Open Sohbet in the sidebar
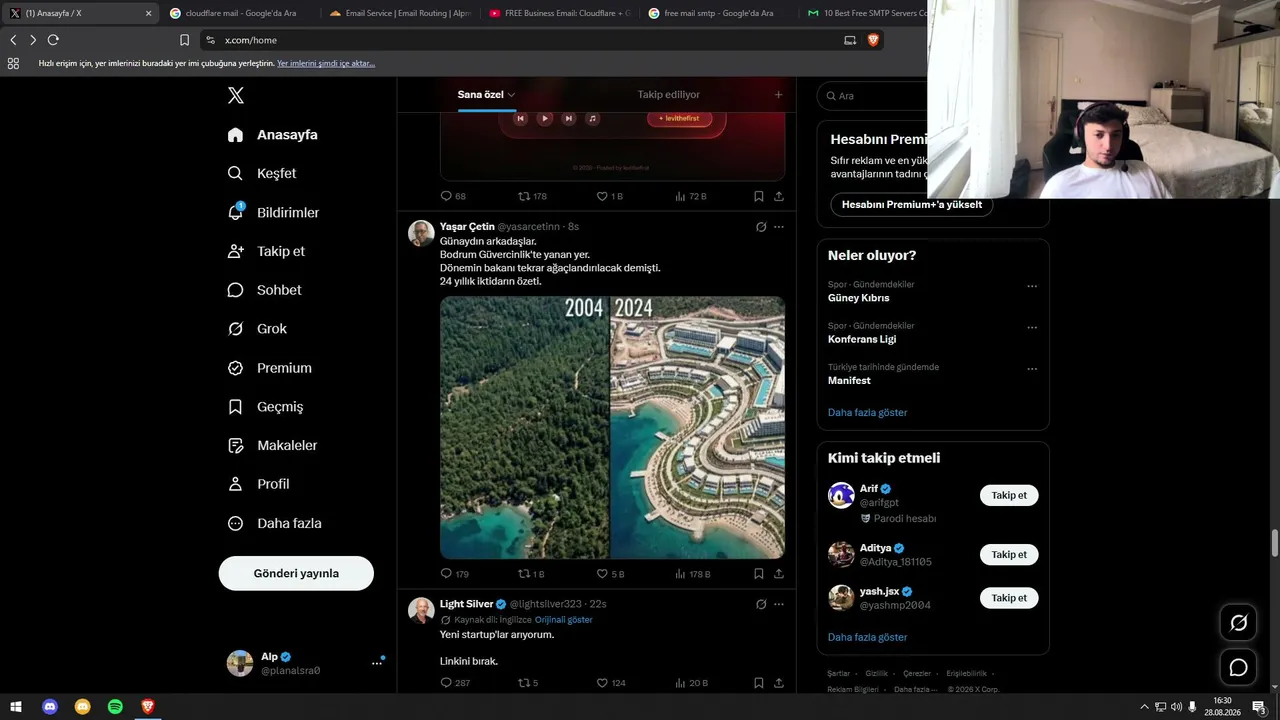The height and width of the screenshot is (720, 1280). [264, 290]
